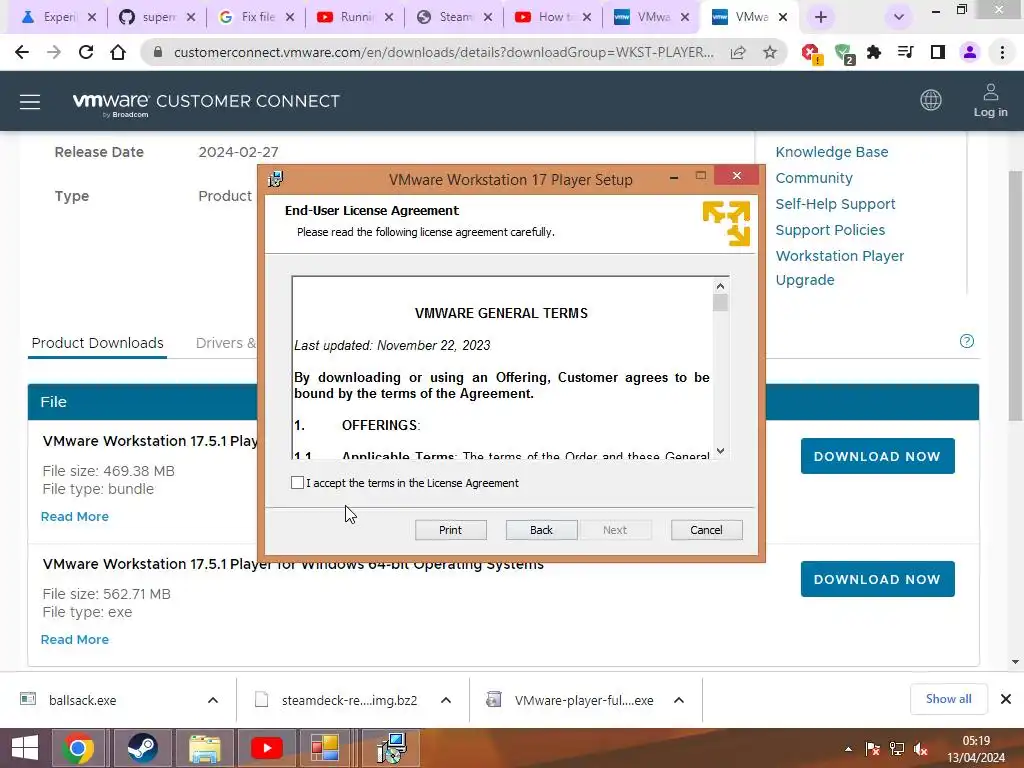Open the Self-Help Support link
Viewport: 1024px width, 768px height.
835,204
